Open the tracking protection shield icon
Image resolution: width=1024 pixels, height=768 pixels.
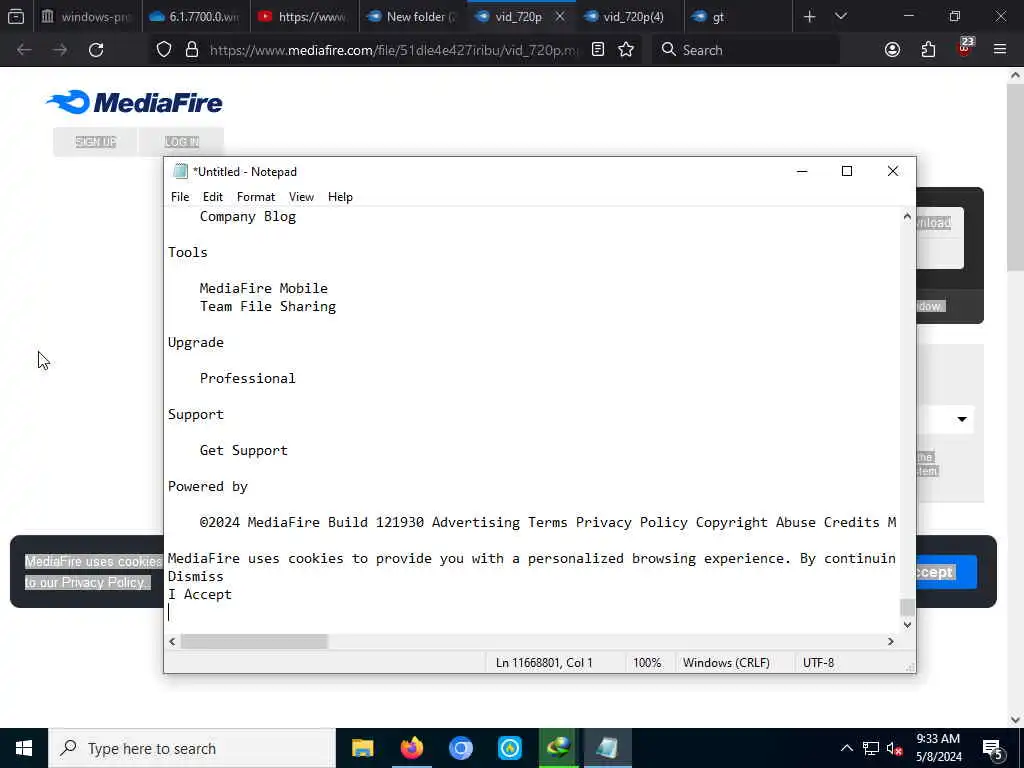164,50
